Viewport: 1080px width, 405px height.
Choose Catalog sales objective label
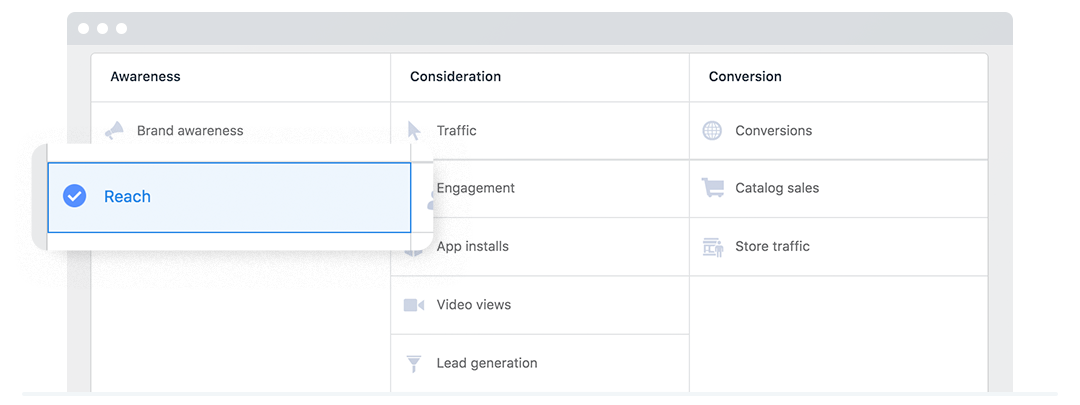(x=777, y=188)
